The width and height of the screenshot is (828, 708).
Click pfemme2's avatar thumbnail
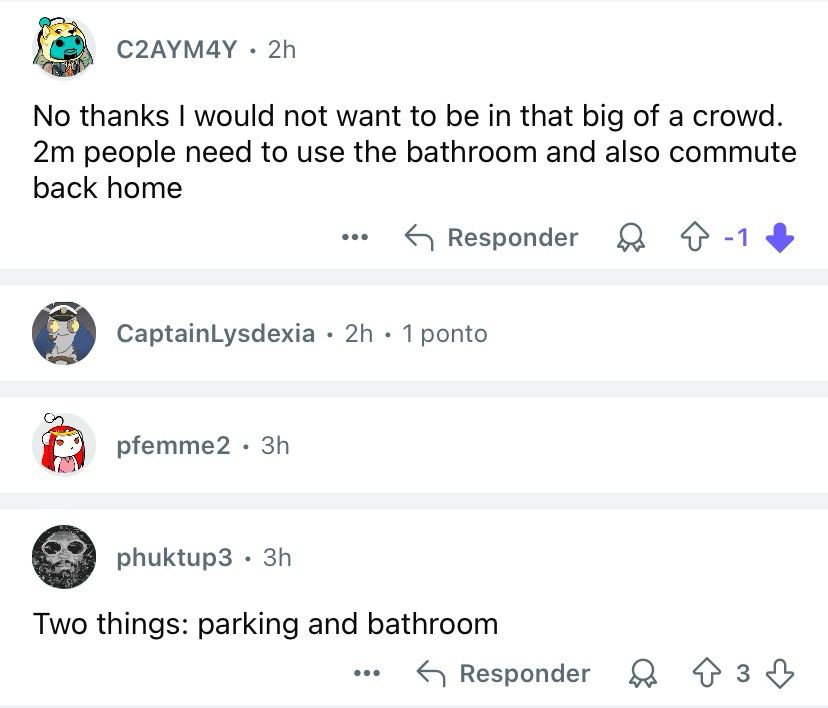click(64, 445)
